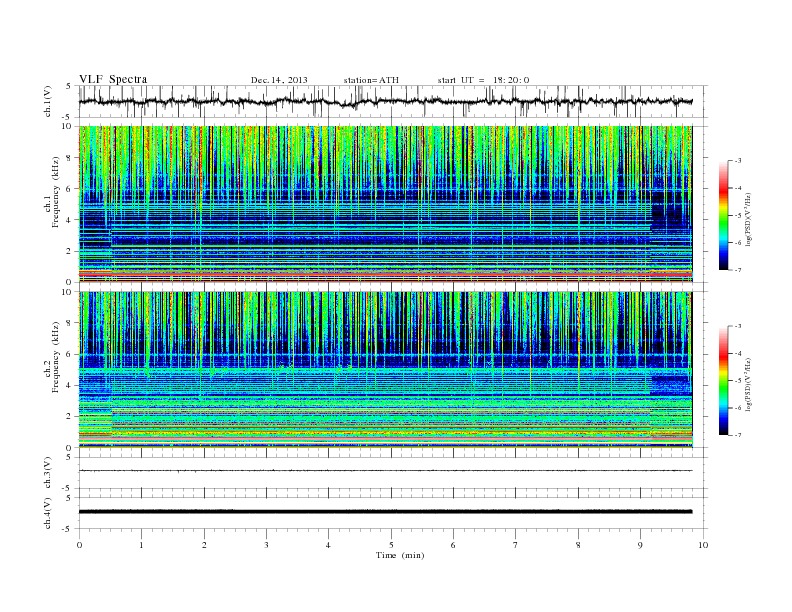This screenshot has height=612, width=792.
Task: Click the "9" tick on time axis
Action: [640, 545]
